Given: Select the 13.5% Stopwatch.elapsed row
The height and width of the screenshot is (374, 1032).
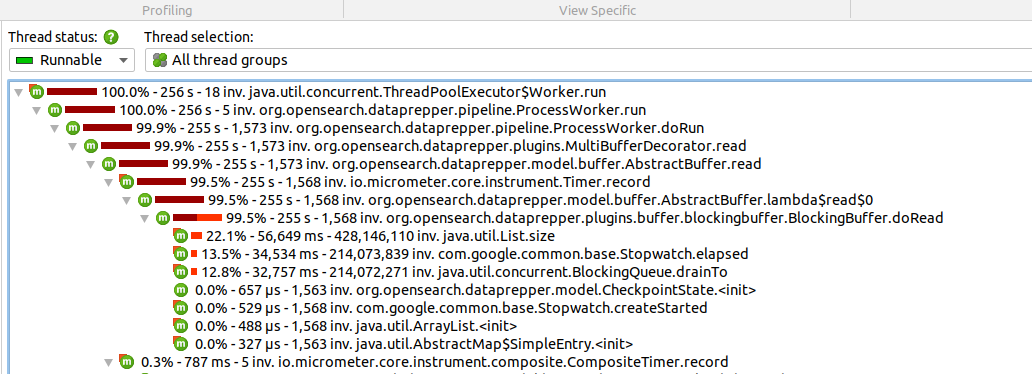Looking at the screenshot, I should click(x=475, y=254).
